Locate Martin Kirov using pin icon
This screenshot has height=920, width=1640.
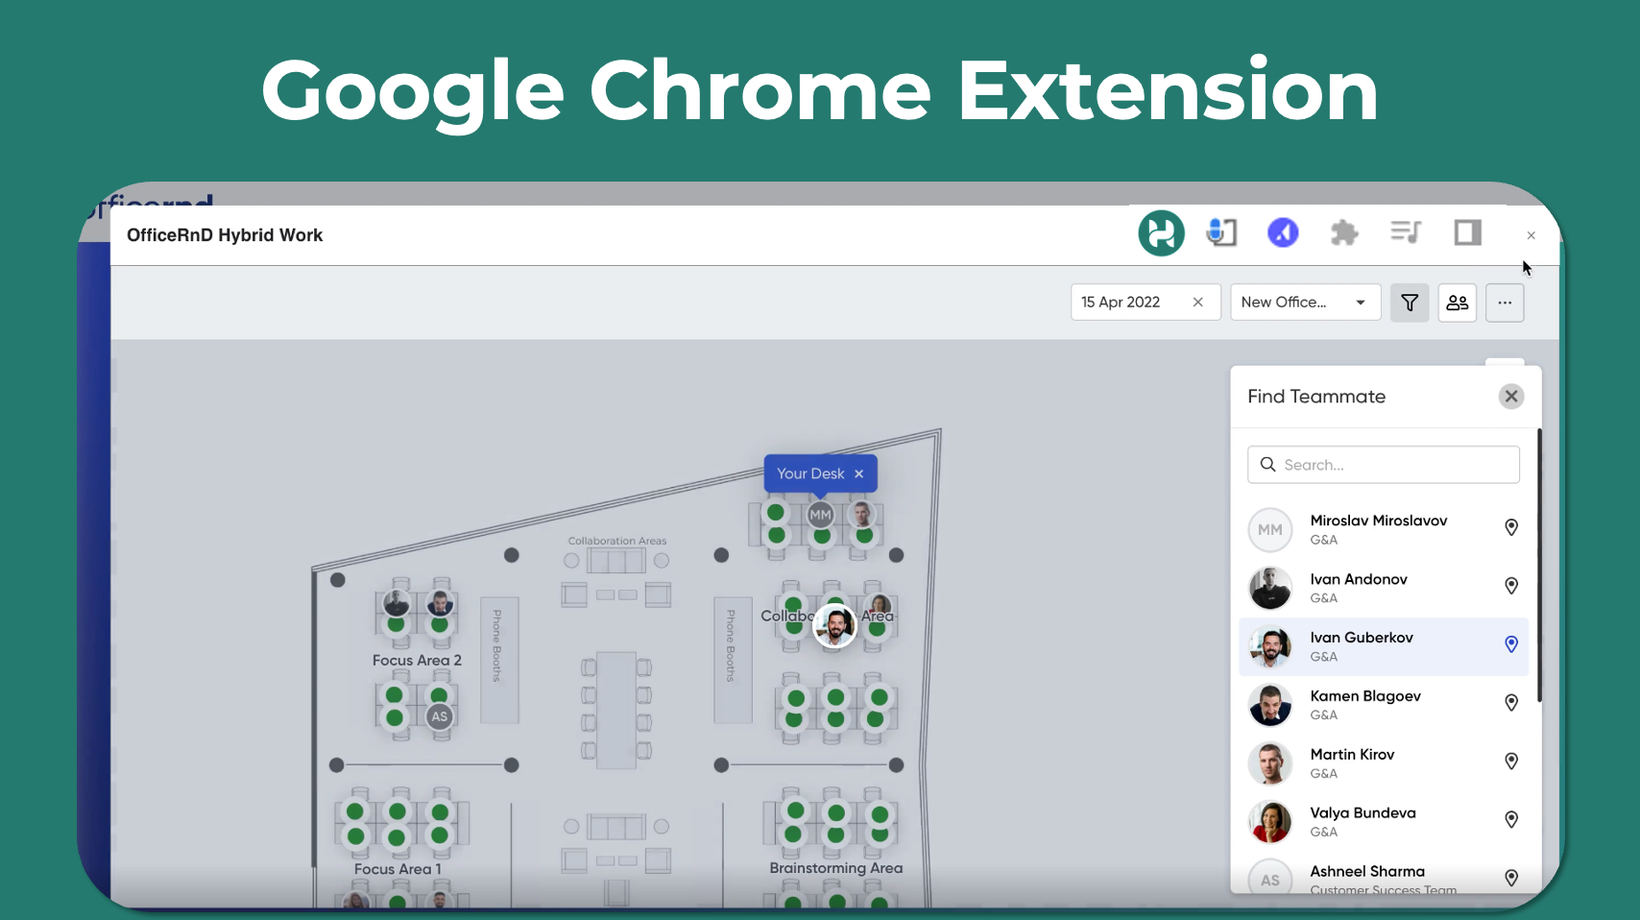point(1511,761)
